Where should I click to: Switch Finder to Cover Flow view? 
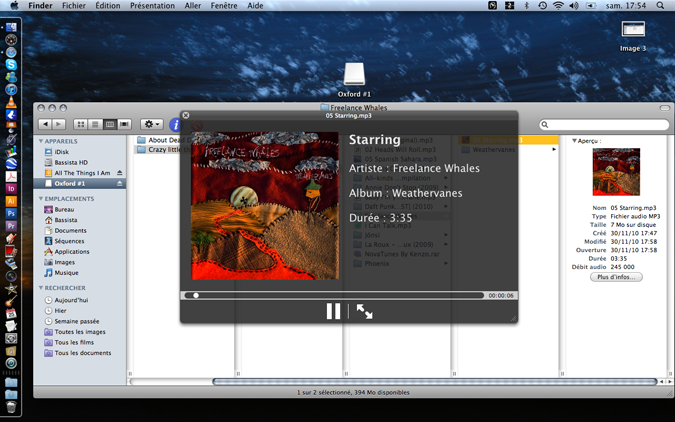click(124, 125)
